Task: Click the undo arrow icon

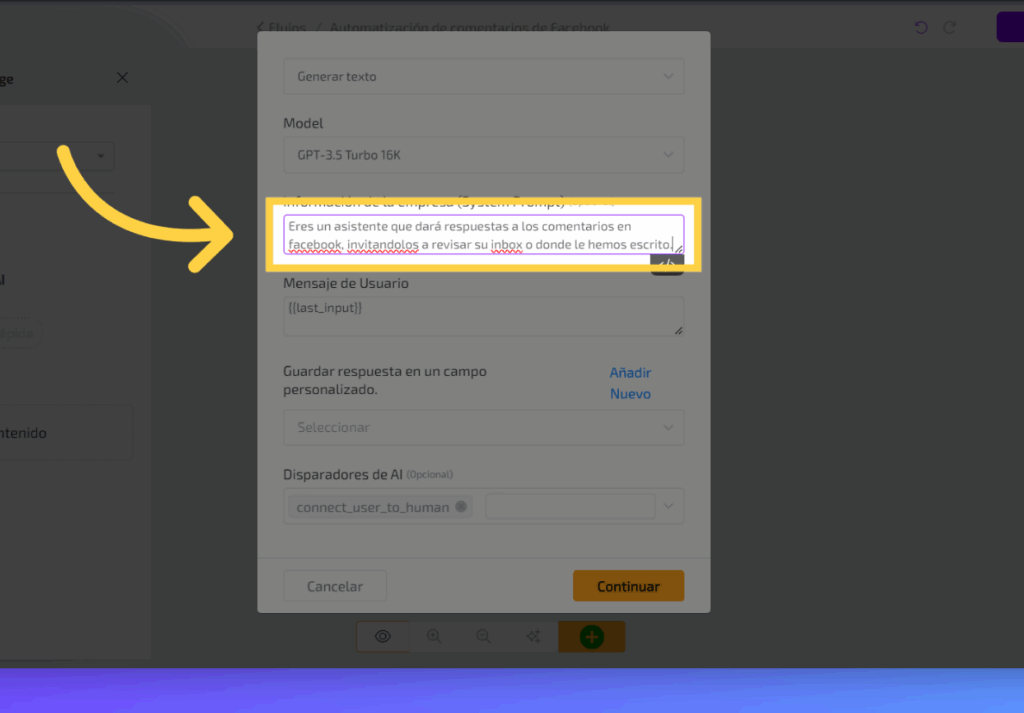Action: coord(921,28)
